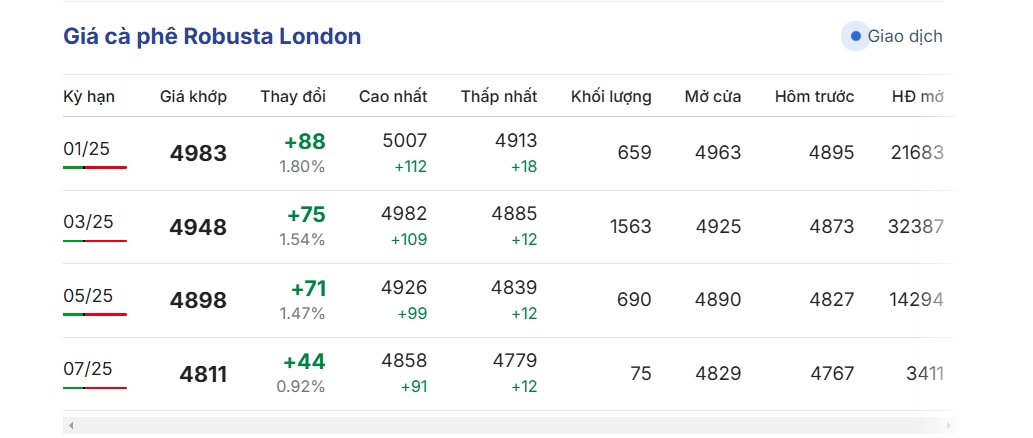Open the 07/25 contract term link
This screenshot has width=1033, height=438.
coord(88,368)
